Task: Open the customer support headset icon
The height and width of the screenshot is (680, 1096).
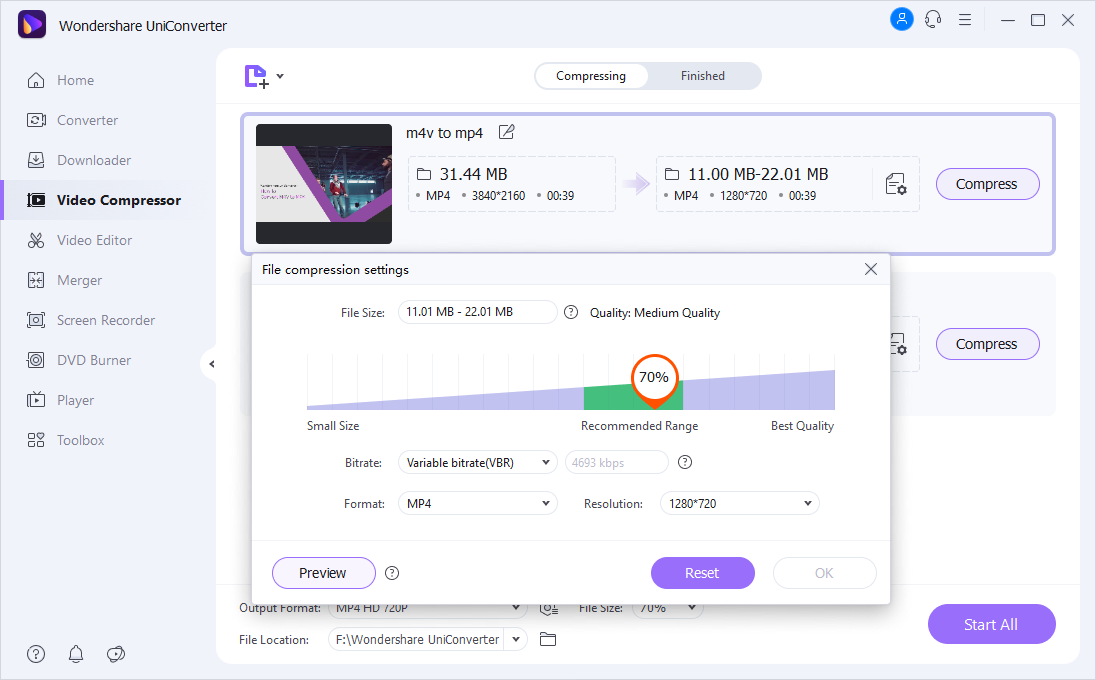Action: pos(933,20)
